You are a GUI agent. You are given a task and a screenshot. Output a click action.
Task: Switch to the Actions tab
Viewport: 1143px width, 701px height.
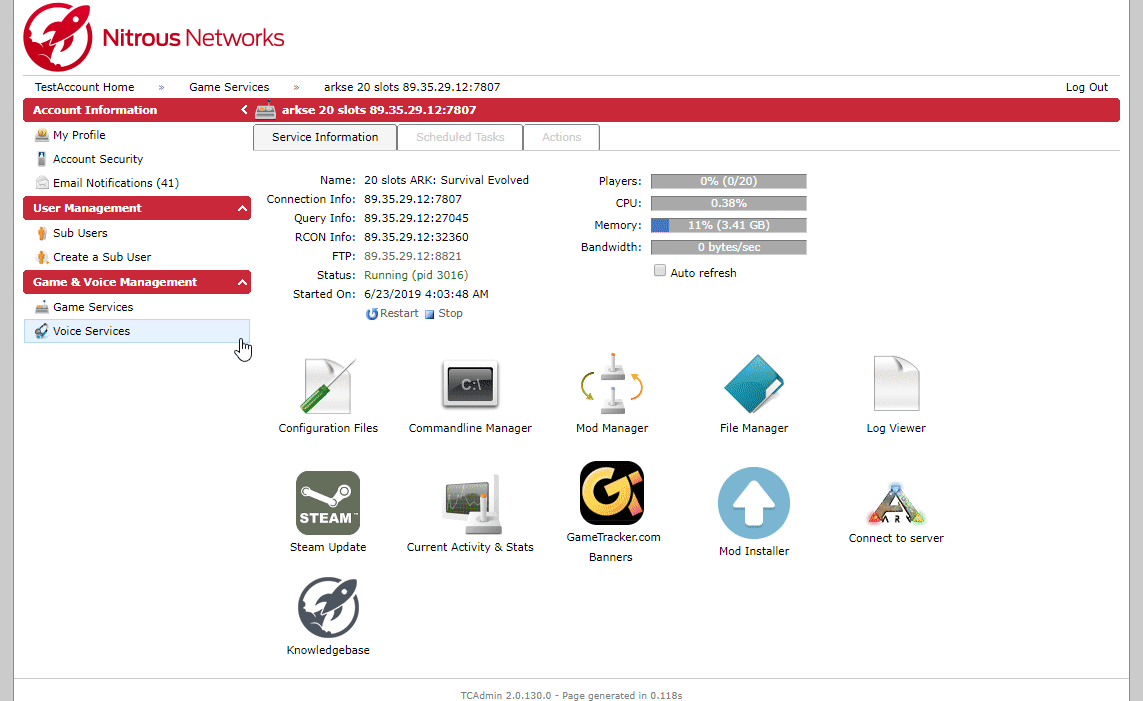click(561, 137)
